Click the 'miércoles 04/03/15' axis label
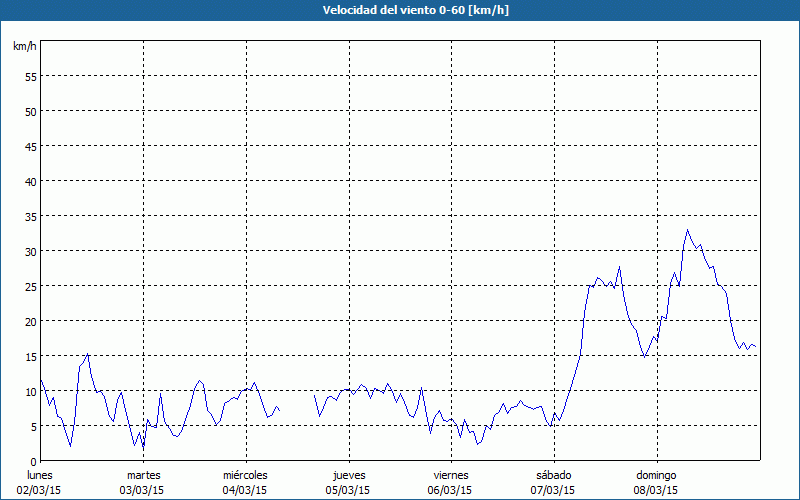Viewport: 800px width, 500px height. (245, 482)
